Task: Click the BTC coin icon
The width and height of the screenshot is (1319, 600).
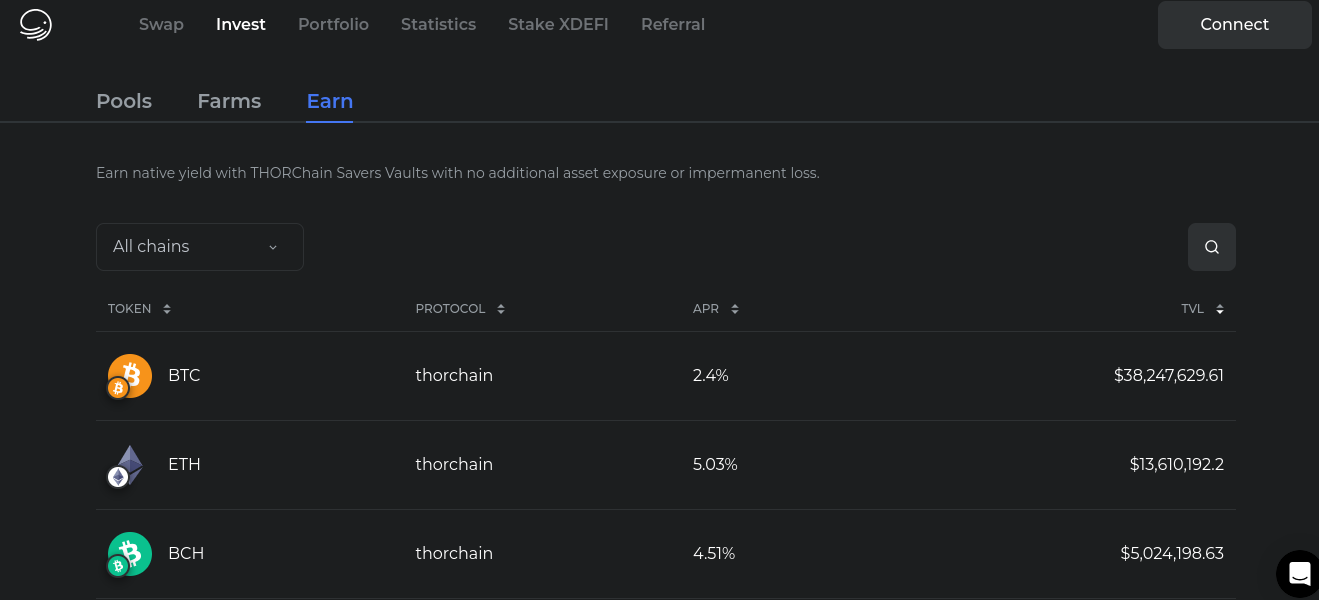Action: pyautogui.click(x=130, y=376)
